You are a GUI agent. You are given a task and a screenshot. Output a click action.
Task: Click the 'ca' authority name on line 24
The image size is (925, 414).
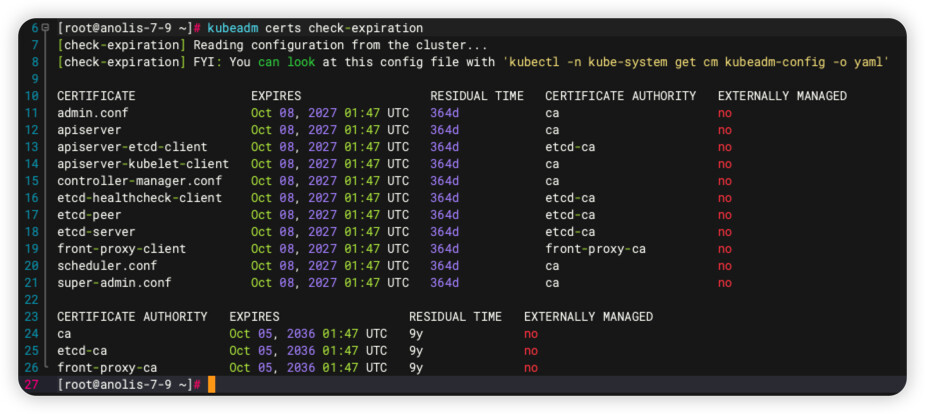[x=64, y=334]
